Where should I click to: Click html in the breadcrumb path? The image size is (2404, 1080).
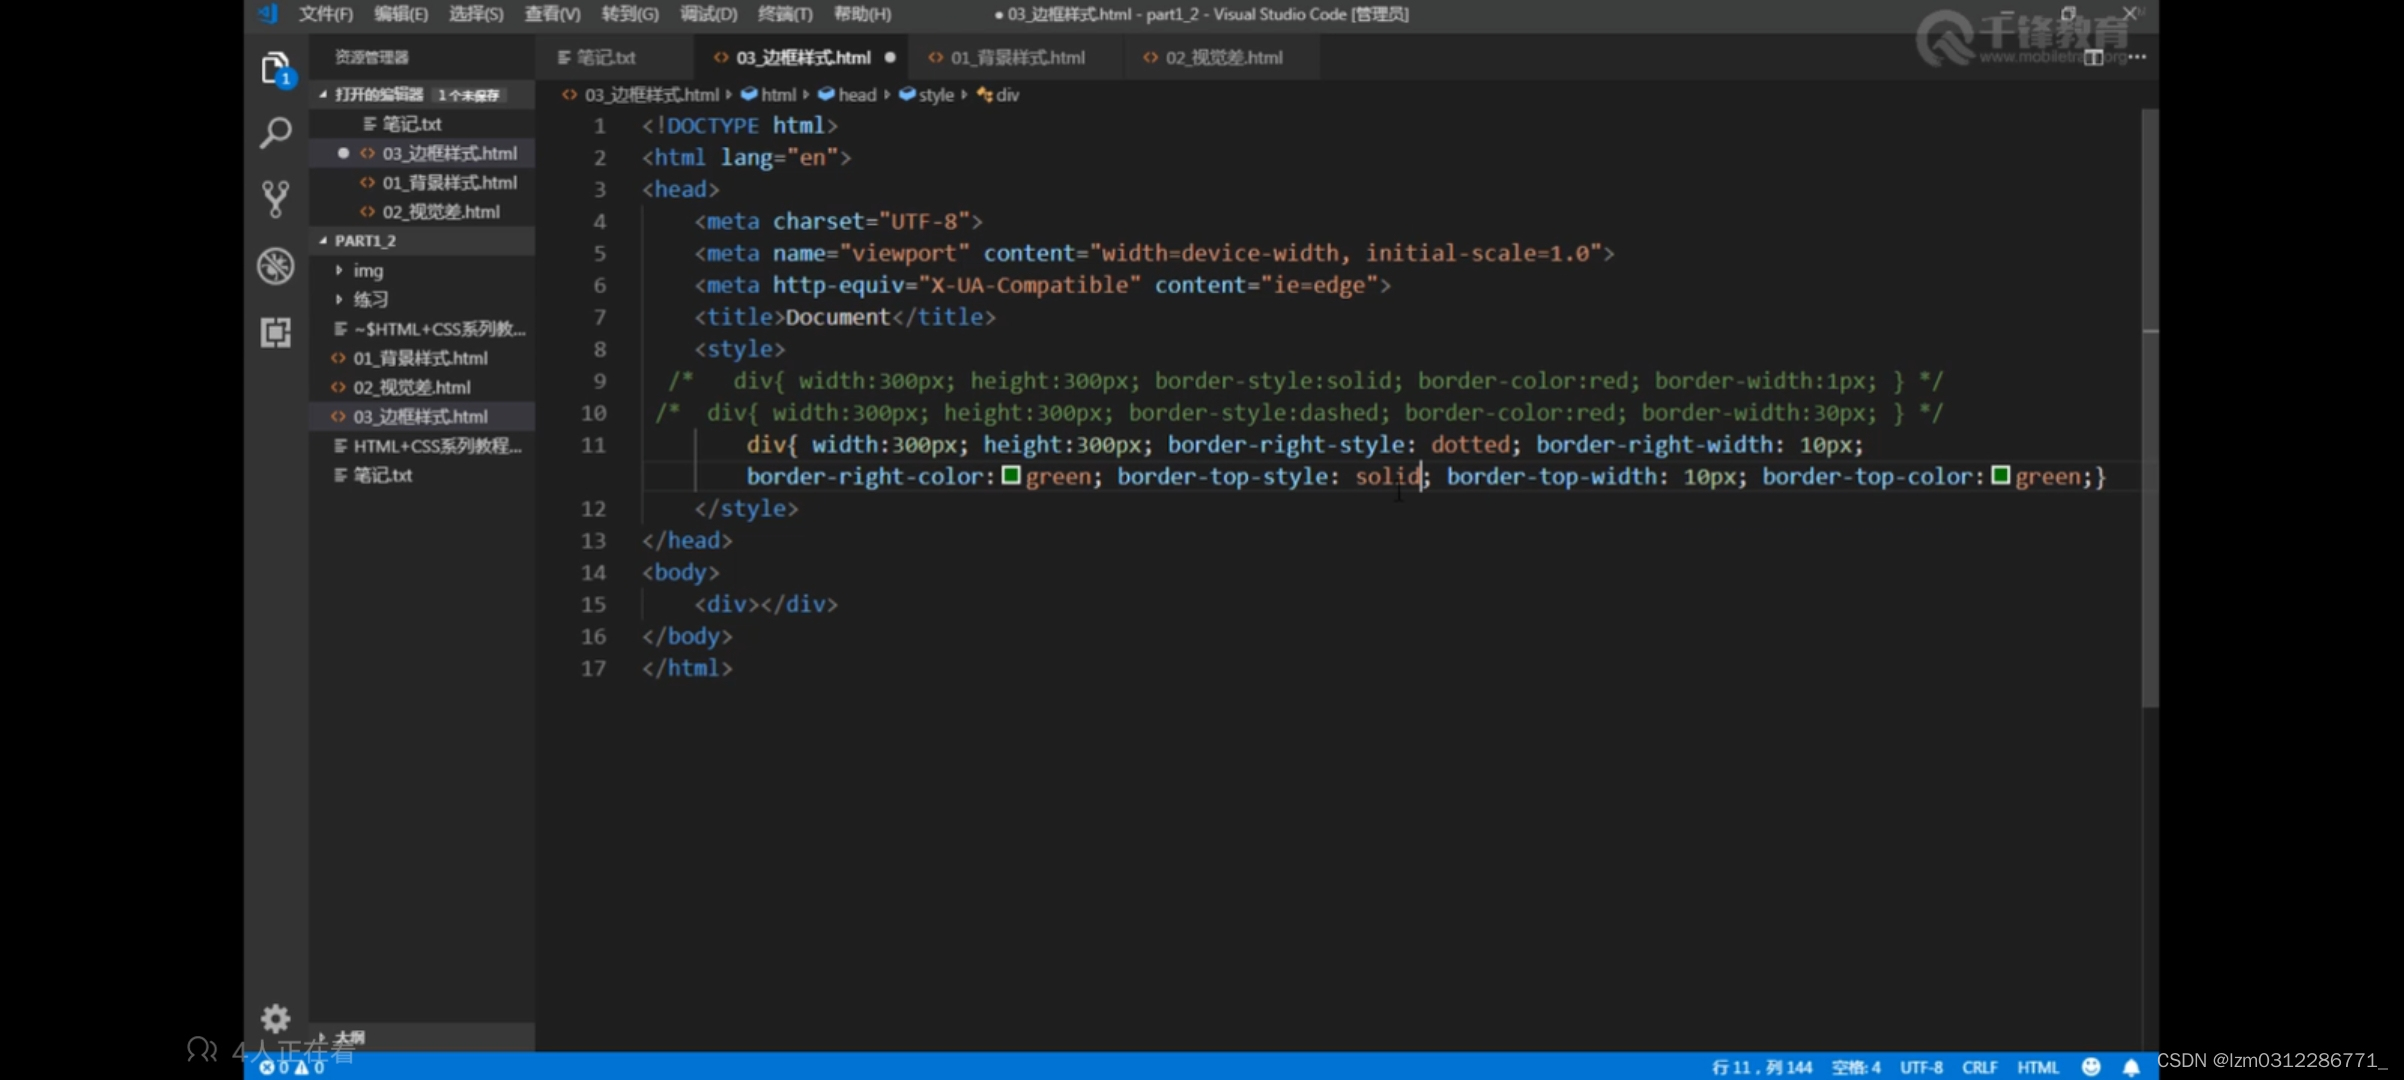pyautogui.click(x=778, y=95)
